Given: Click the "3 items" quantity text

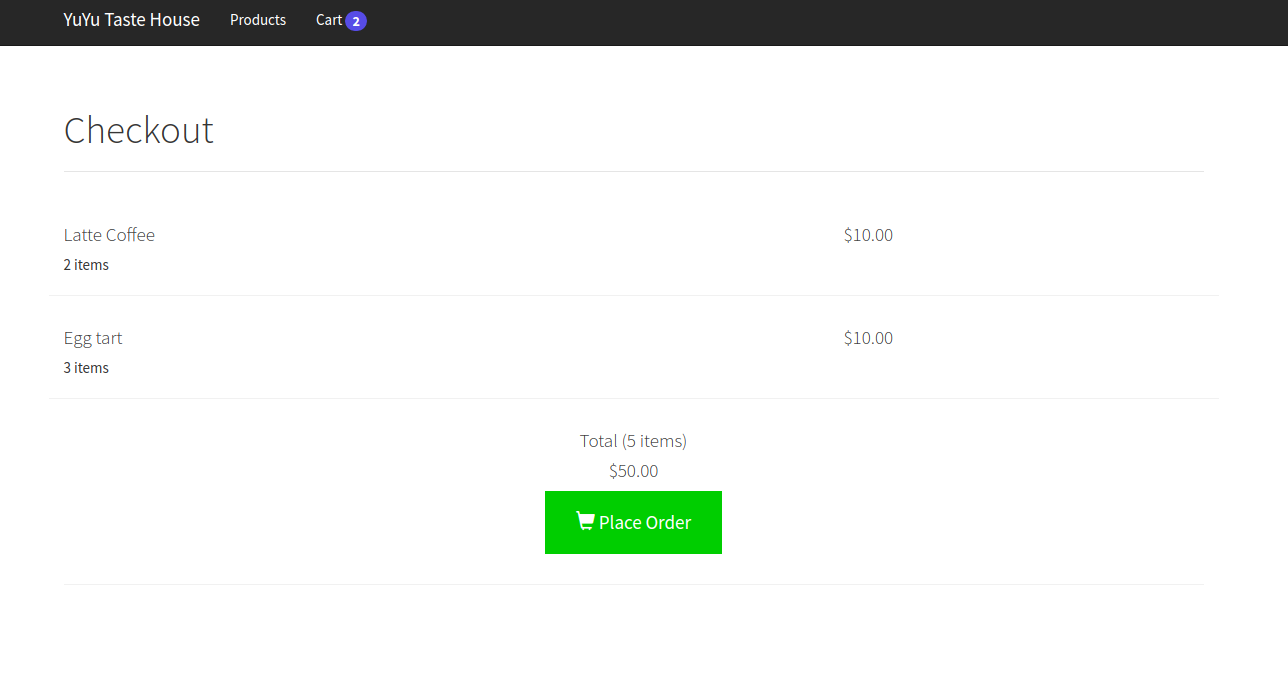Looking at the screenshot, I should (x=86, y=368).
